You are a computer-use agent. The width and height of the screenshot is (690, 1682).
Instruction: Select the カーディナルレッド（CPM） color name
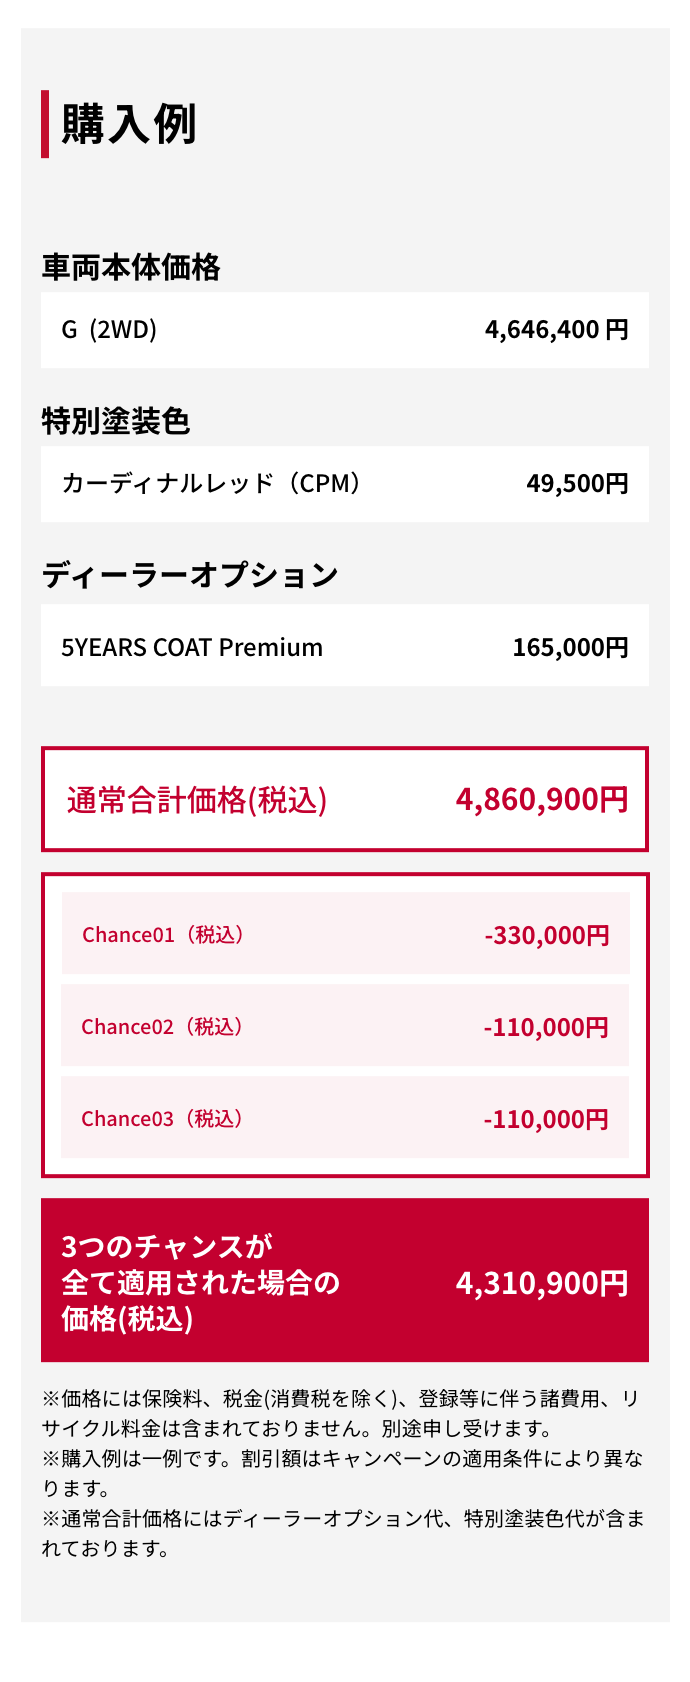[212, 484]
